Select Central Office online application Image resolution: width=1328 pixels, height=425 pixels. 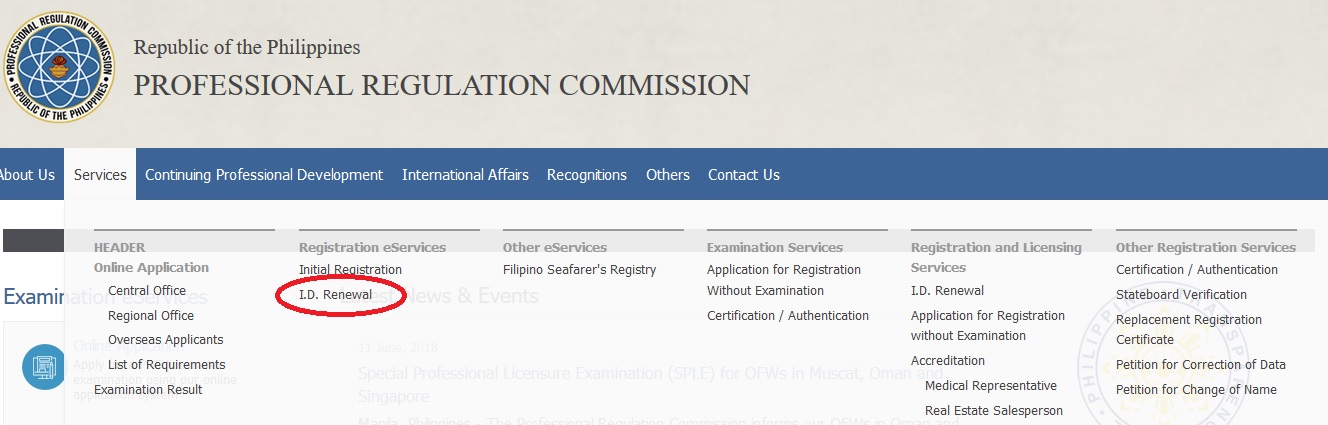coord(147,291)
